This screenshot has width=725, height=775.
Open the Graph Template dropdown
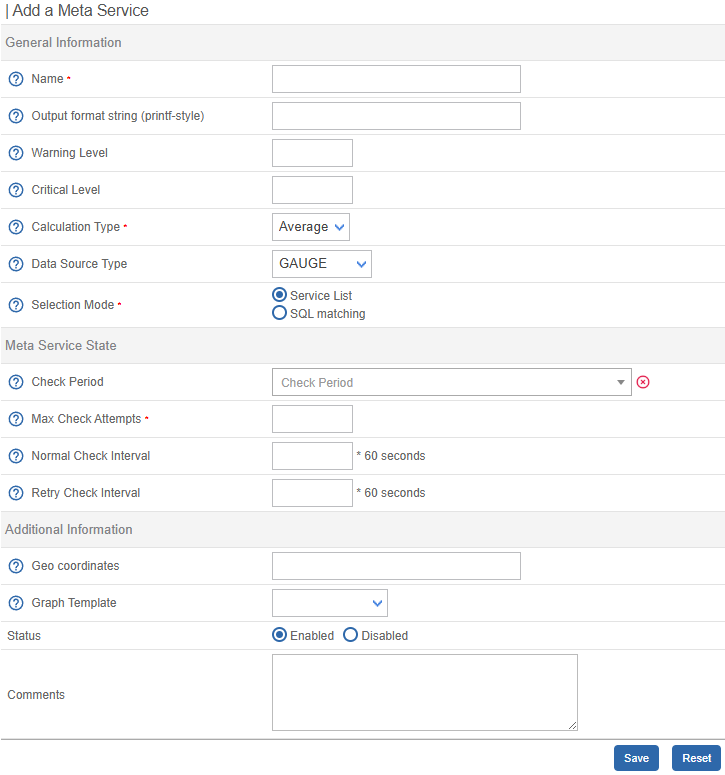329,603
